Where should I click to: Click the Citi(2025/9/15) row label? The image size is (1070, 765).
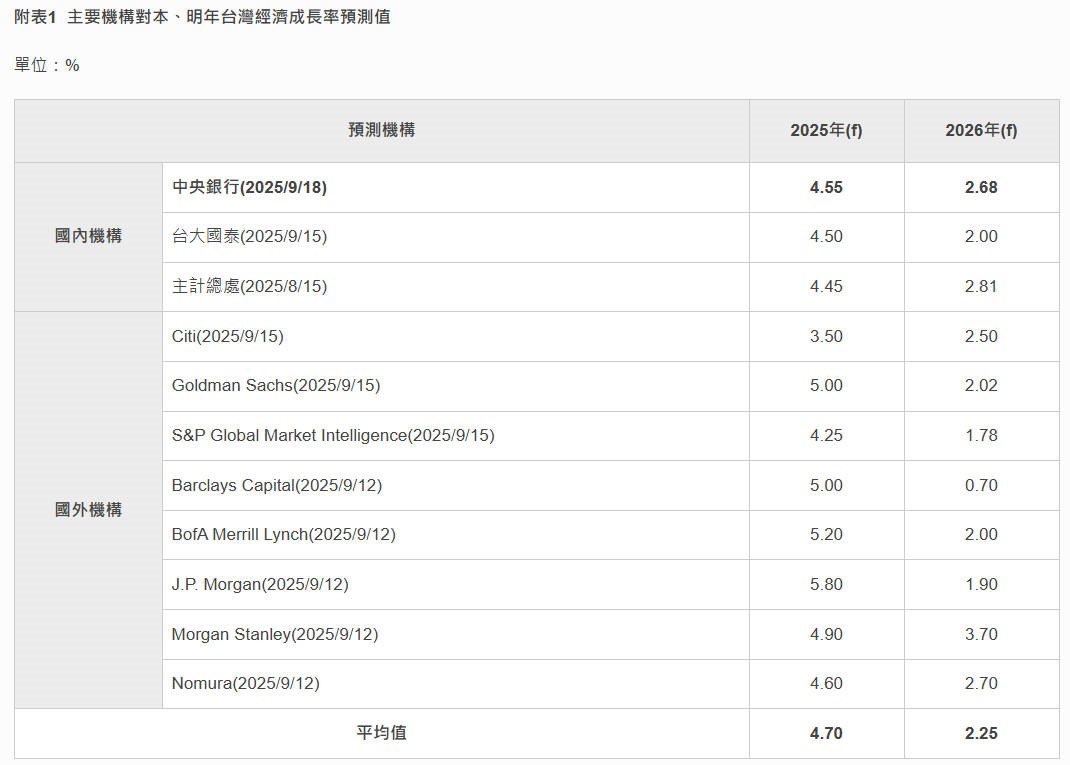[227, 337]
